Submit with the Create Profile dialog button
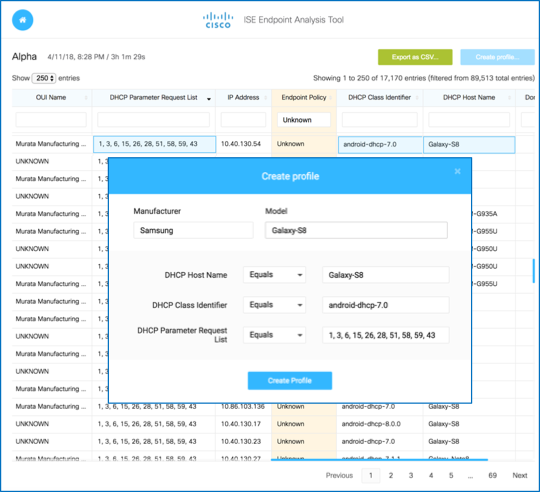540x492 pixels. coord(290,380)
